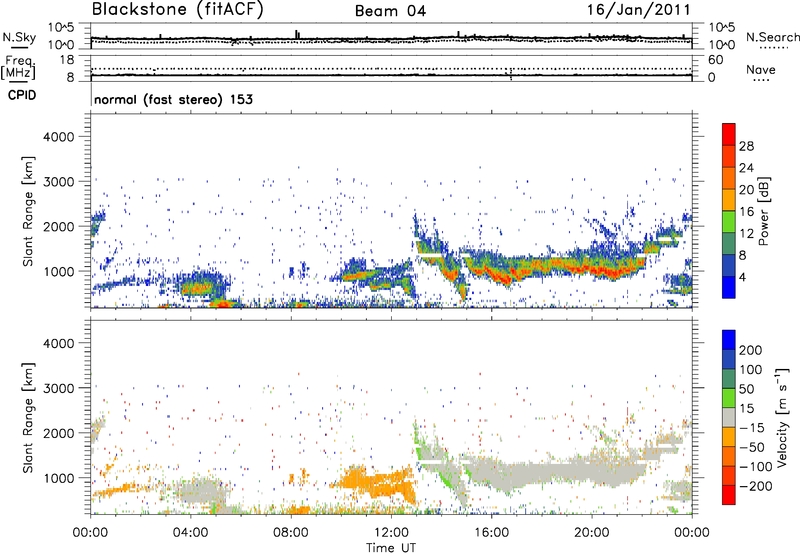This screenshot has height=554, width=800.
Task: Click the 'N.Search' legend label
Action: tap(772, 37)
